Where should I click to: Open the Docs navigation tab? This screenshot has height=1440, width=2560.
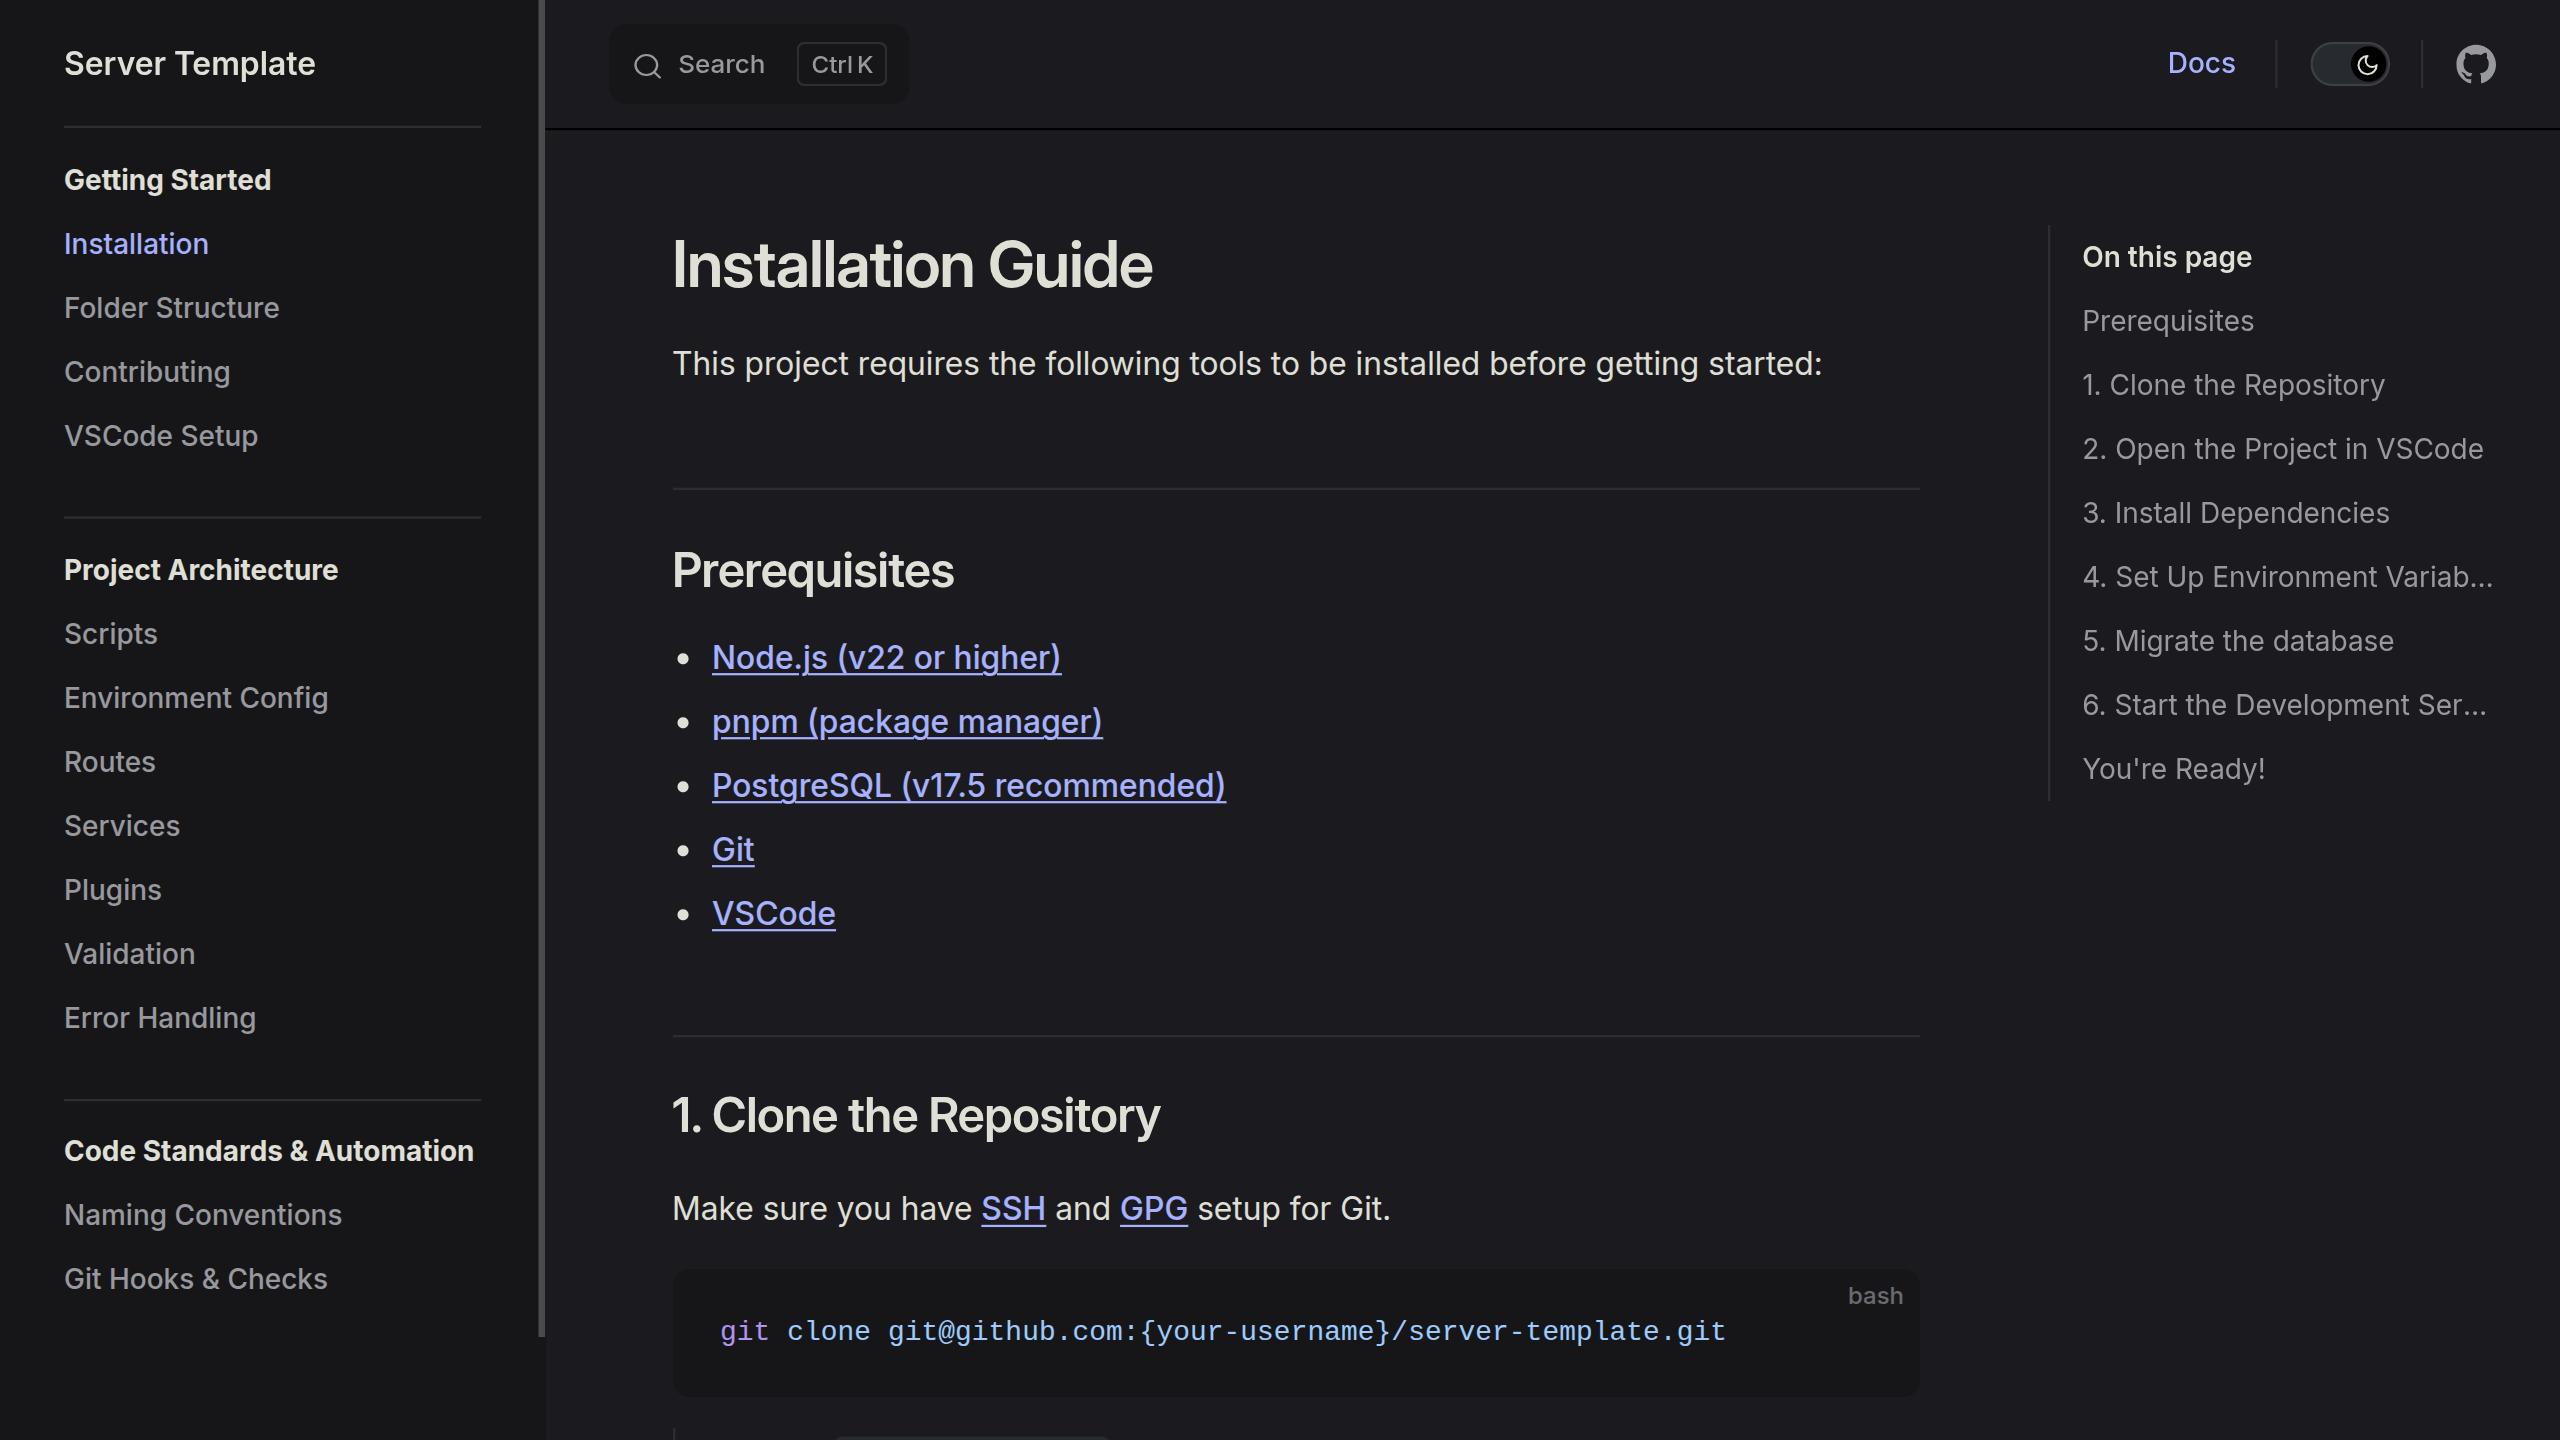[2201, 63]
